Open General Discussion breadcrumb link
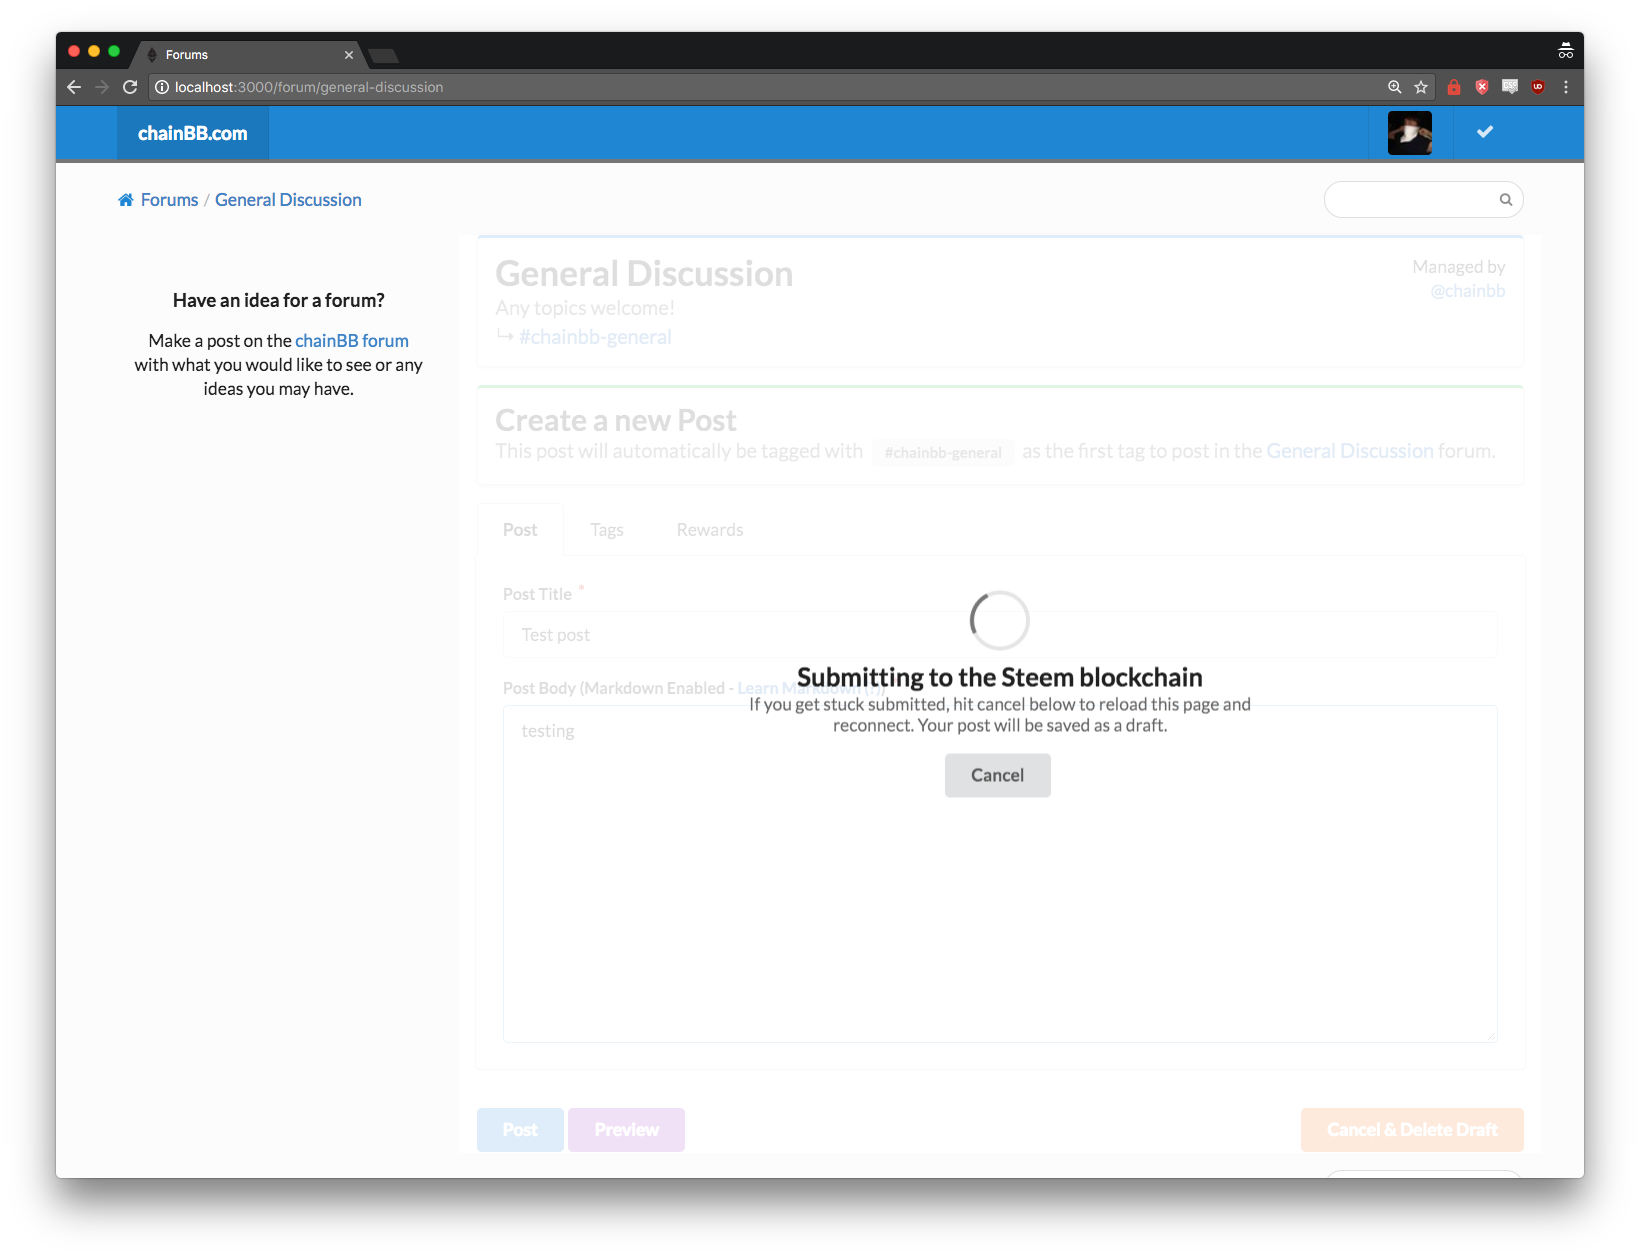The height and width of the screenshot is (1258, 1640). point(288,200)
